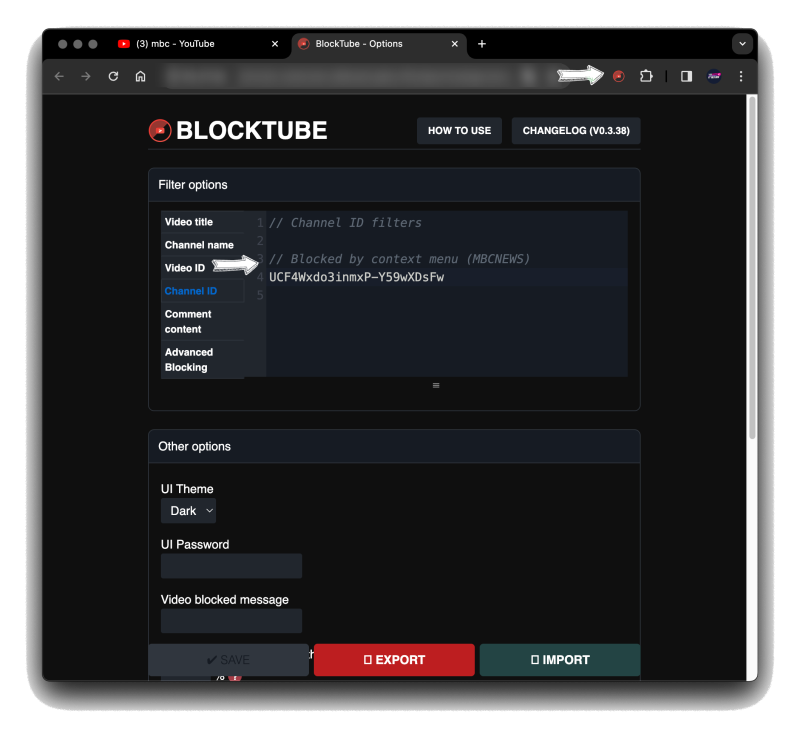Screen dimensions: 800x737
Task: Open a new browser tab with the plus
Action: pyautogui.click(x=482, y=44)
